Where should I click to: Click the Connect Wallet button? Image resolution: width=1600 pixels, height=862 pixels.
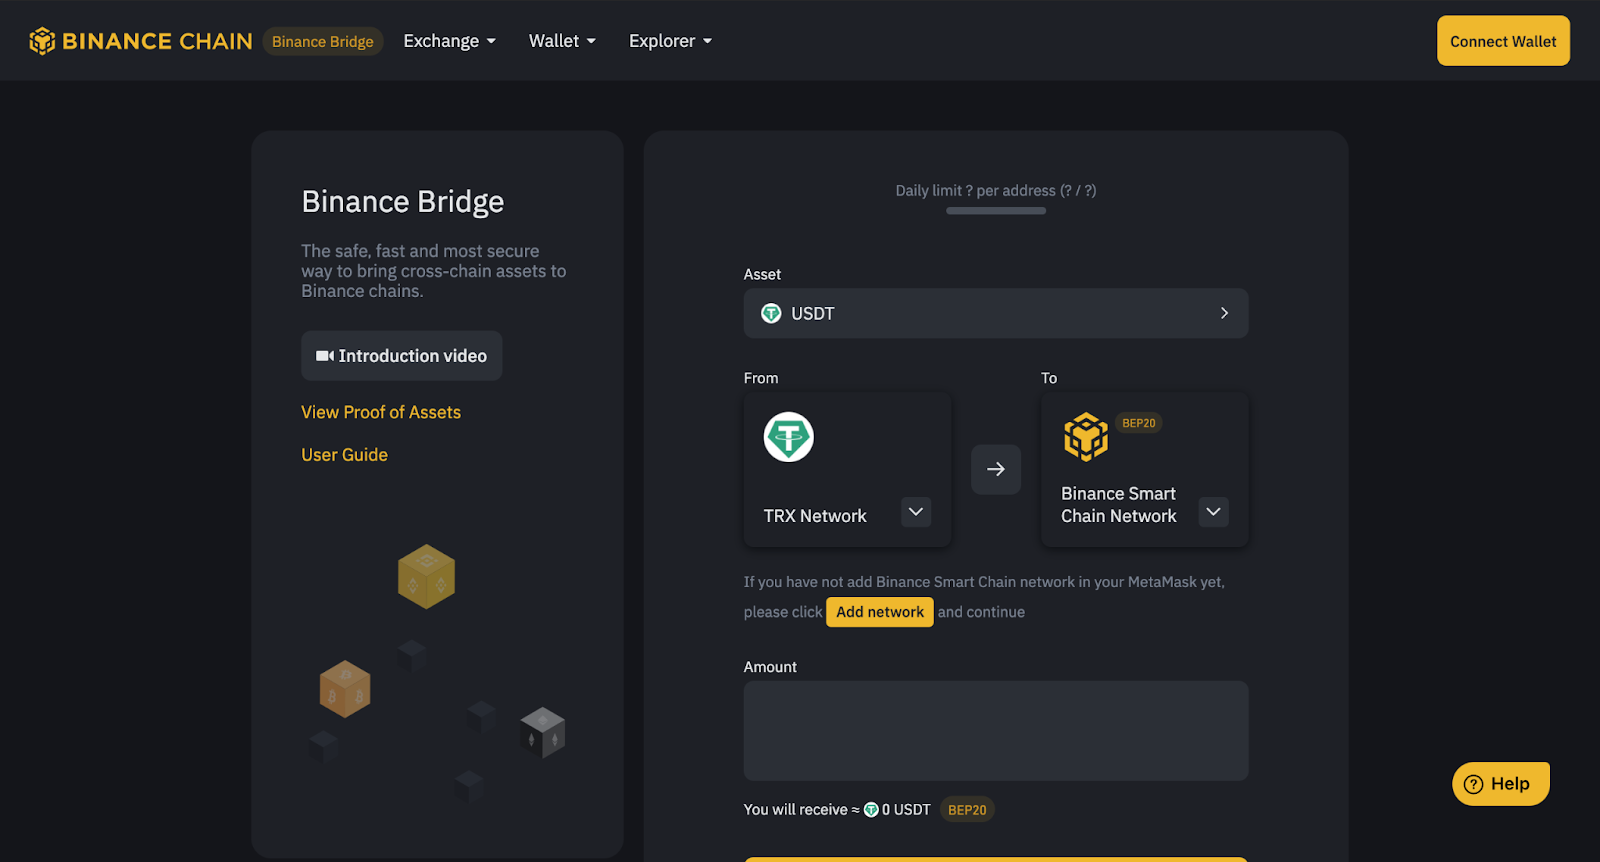(1503, 41)
